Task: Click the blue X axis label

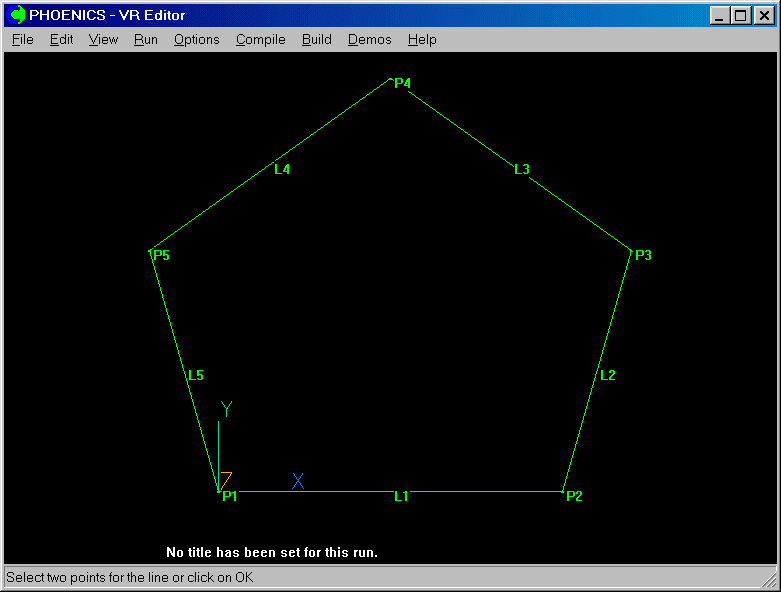Action: point(298,481)
